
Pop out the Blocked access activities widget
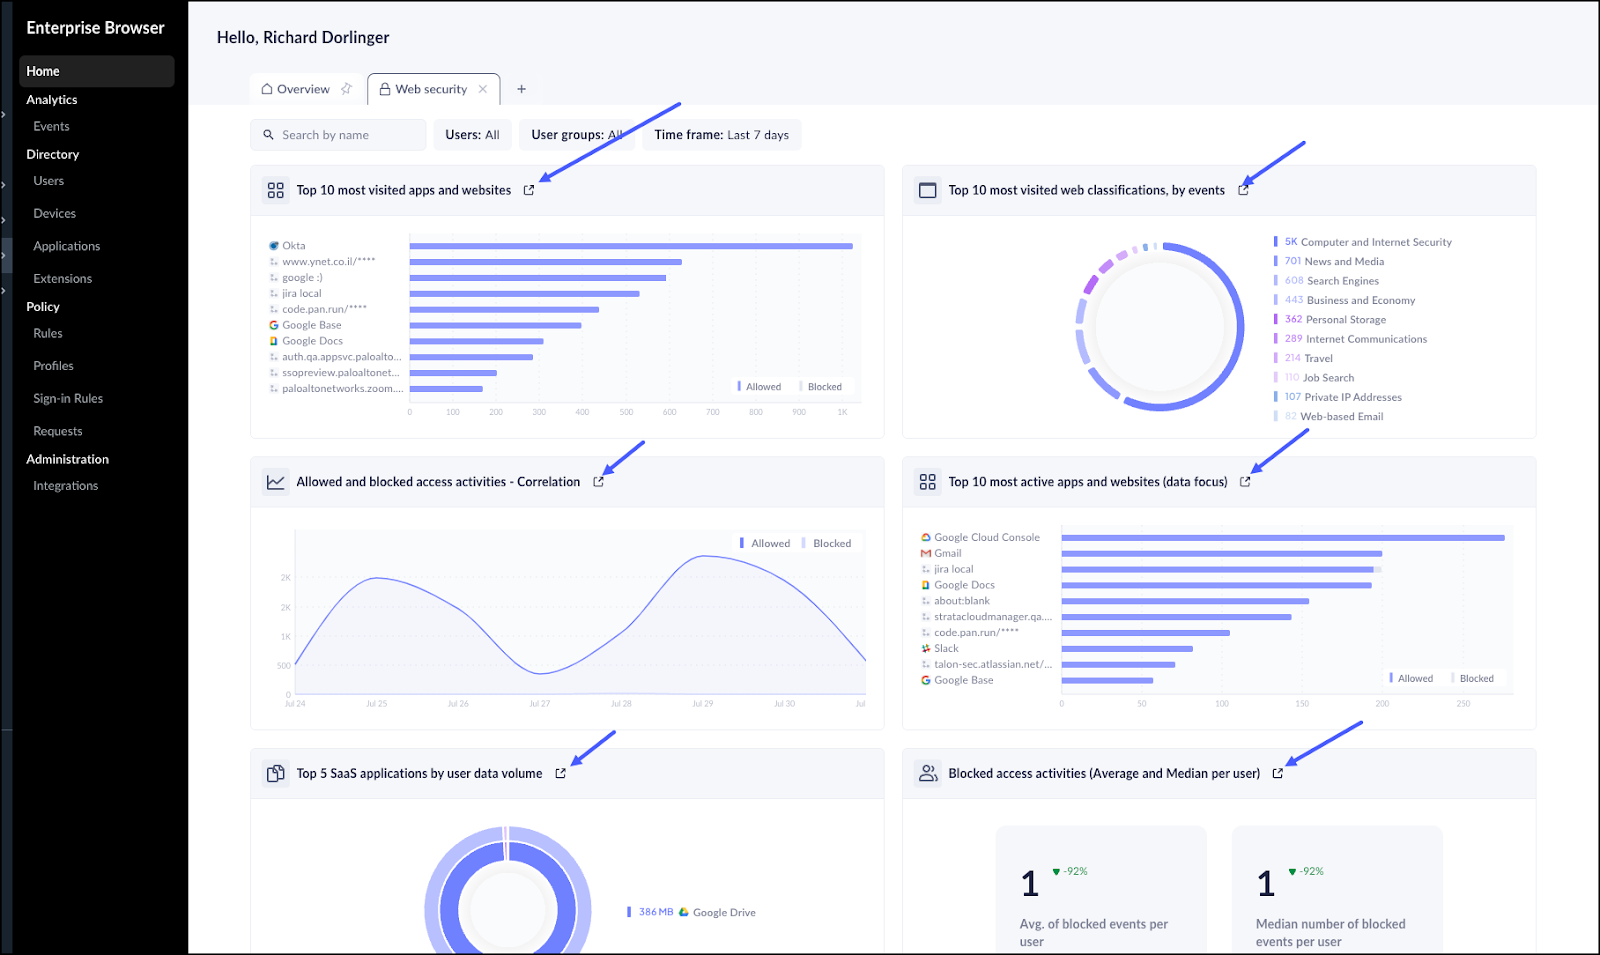(x=1277, y=773)
